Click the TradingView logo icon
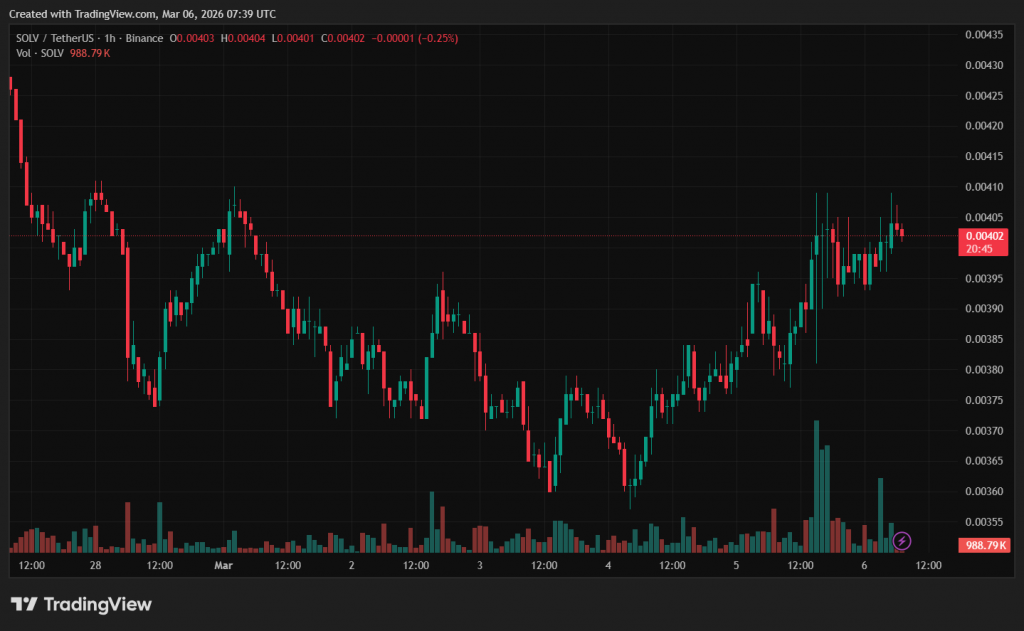The image size is (1024, 631). click(x=24, y=604)
